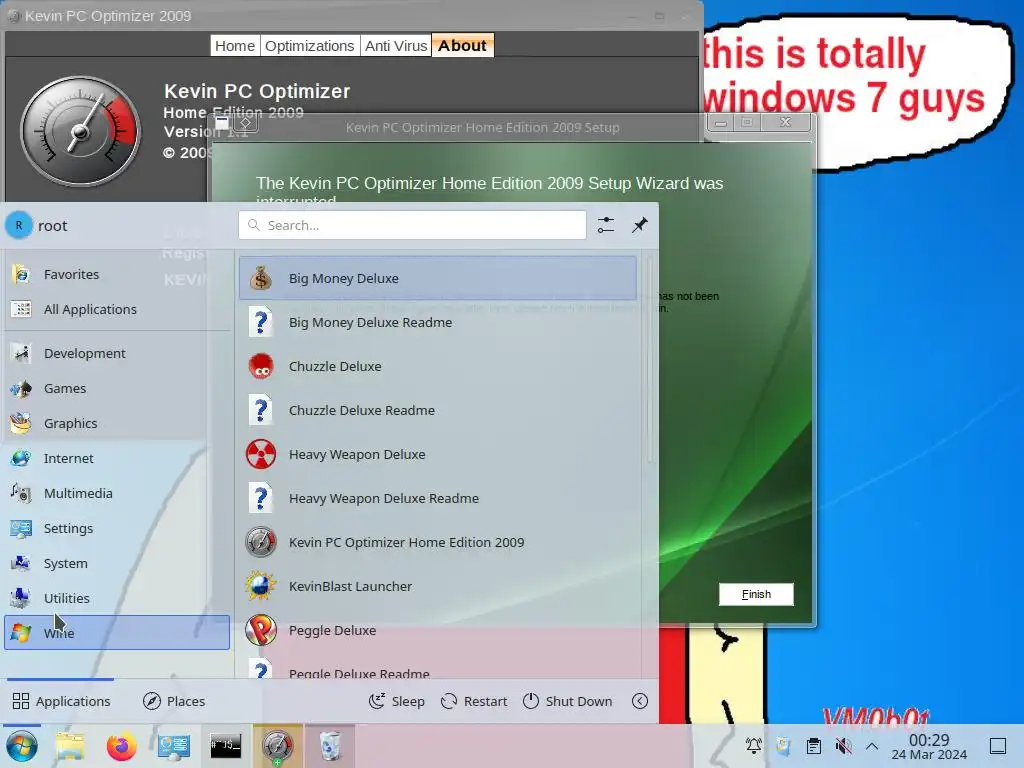Viewport: 1024px width, 768px height.
Task: Expand hidden system tray icons
Action: (x=872, y=746)
